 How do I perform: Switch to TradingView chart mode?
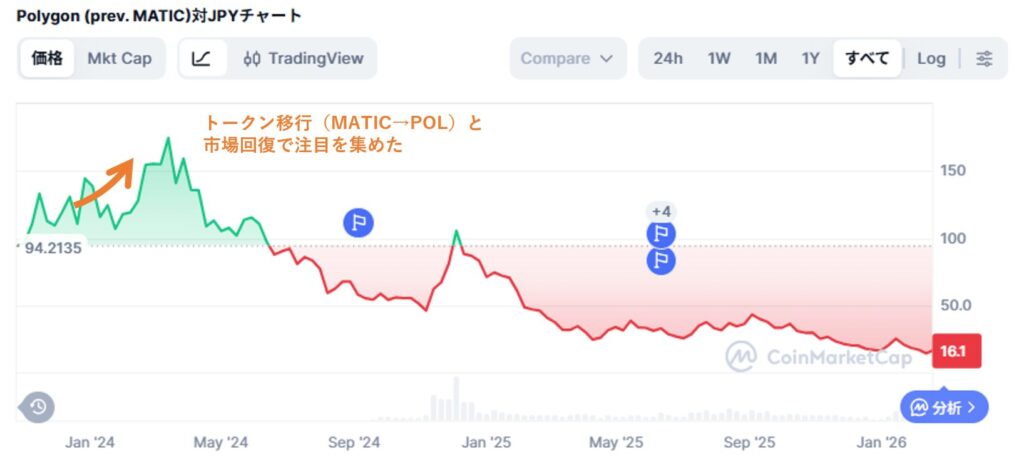click(303, 59)
